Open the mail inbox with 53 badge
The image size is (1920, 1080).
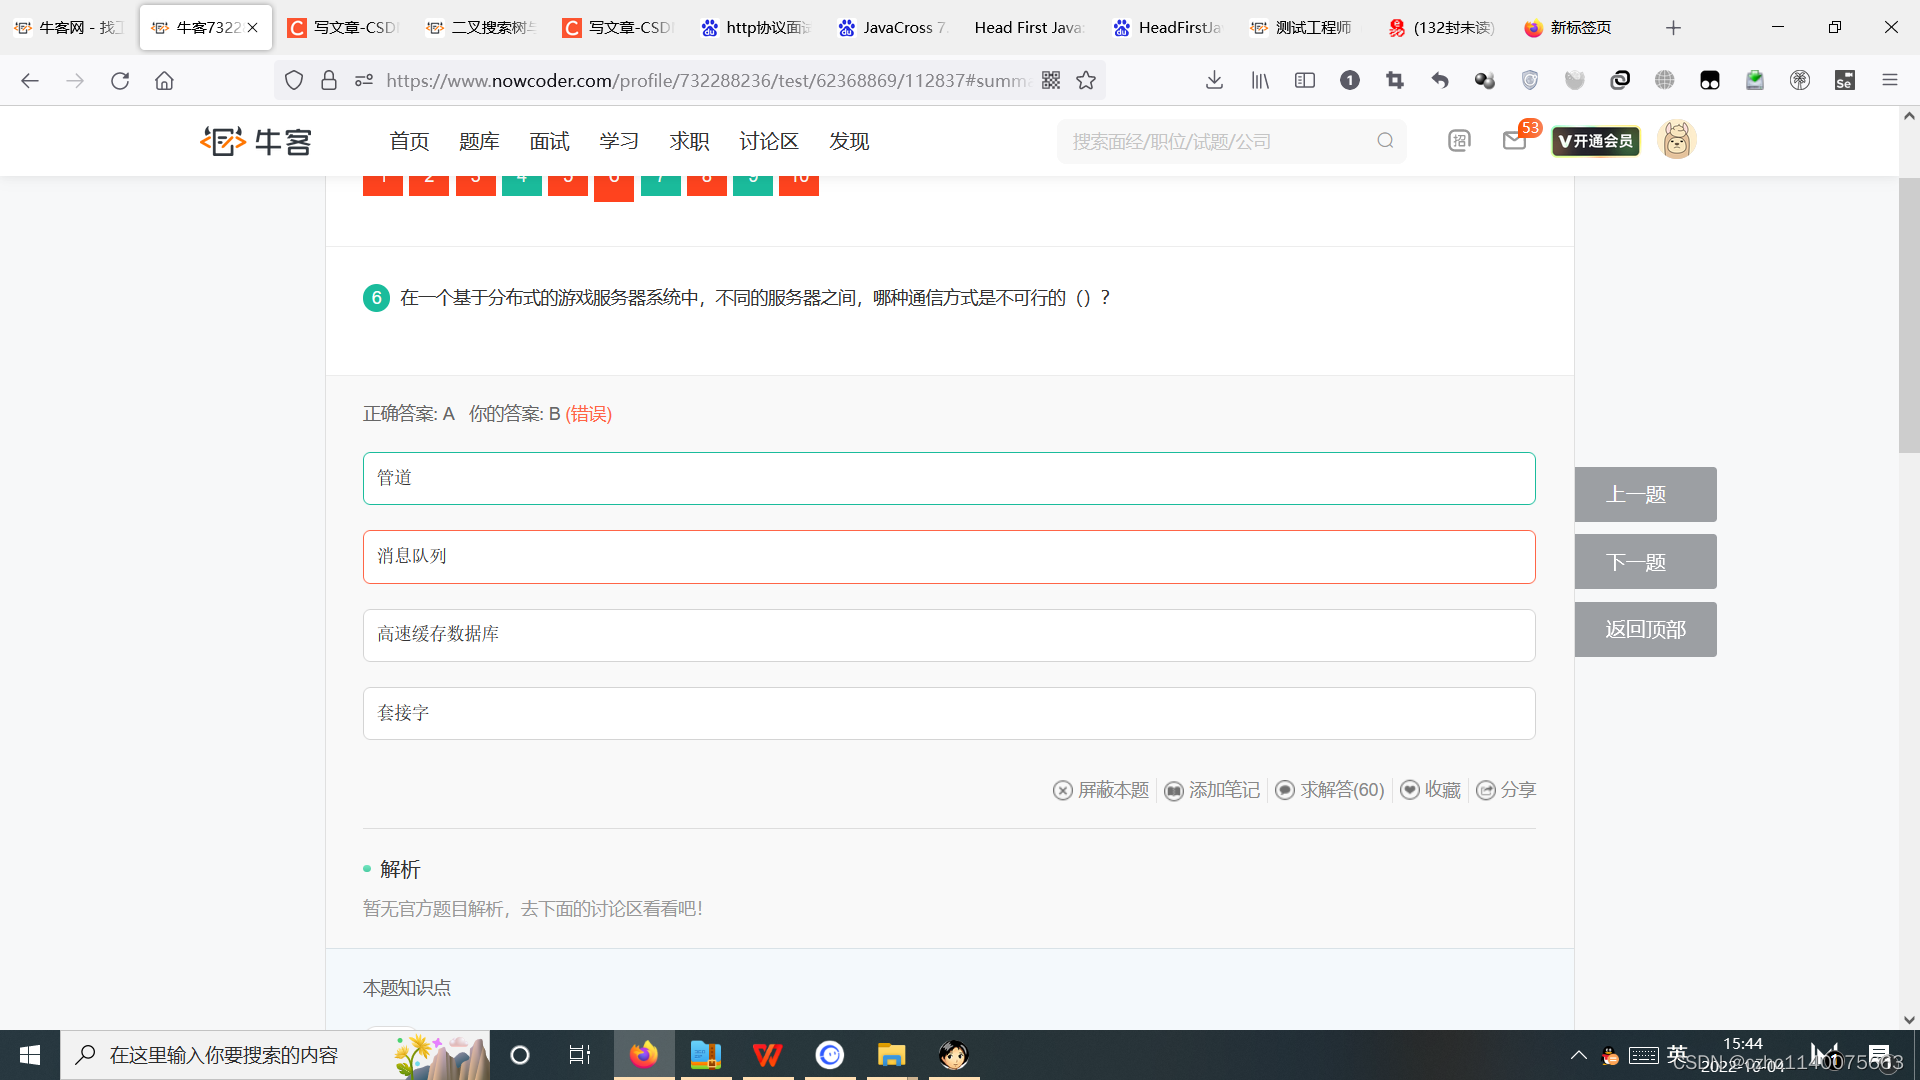coord(1514,141)
